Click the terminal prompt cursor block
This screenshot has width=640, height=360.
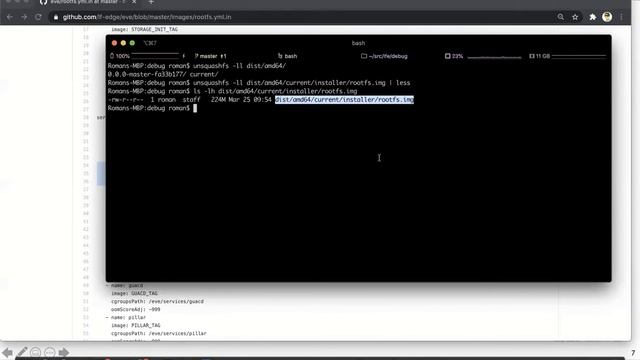coord(195,108)
